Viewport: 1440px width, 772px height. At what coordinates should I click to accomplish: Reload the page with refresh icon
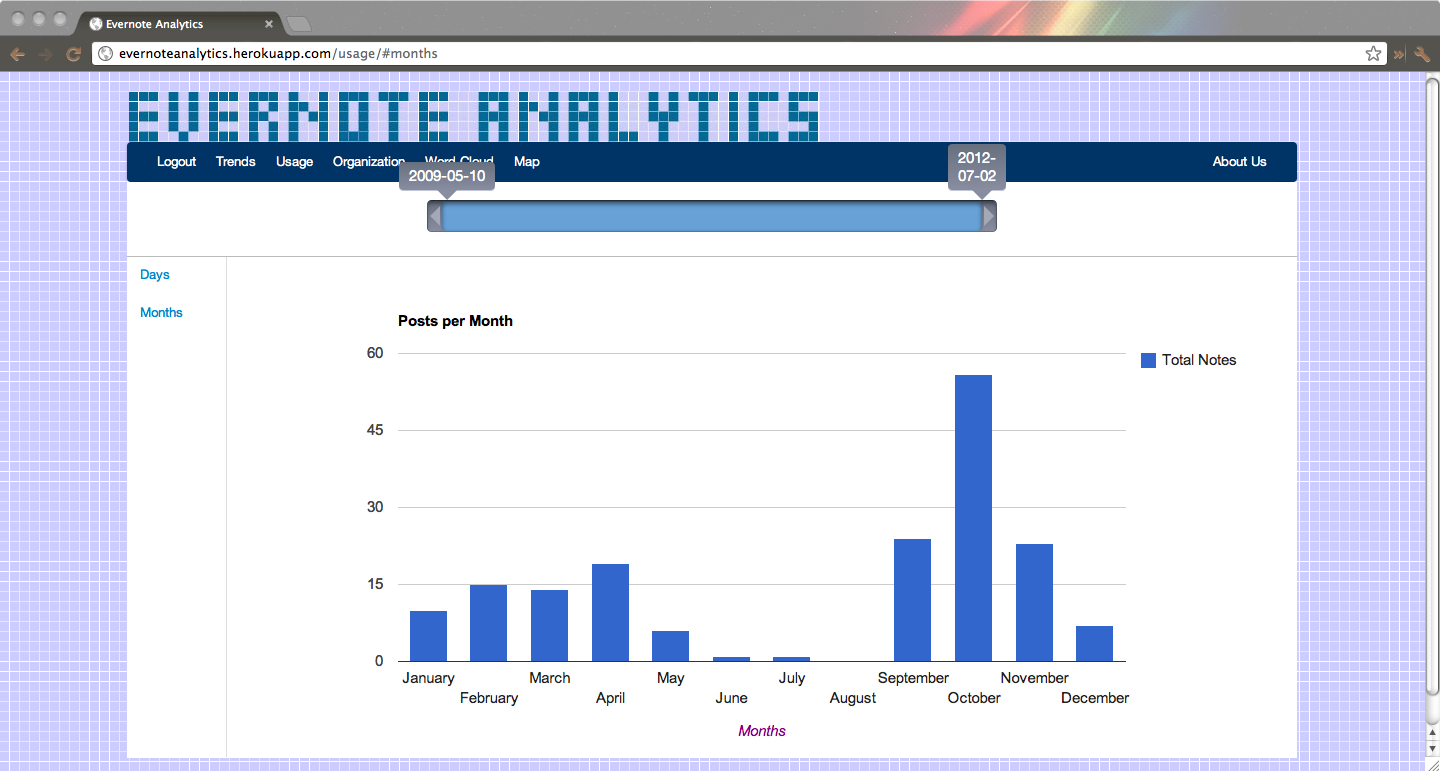point(73,54)
